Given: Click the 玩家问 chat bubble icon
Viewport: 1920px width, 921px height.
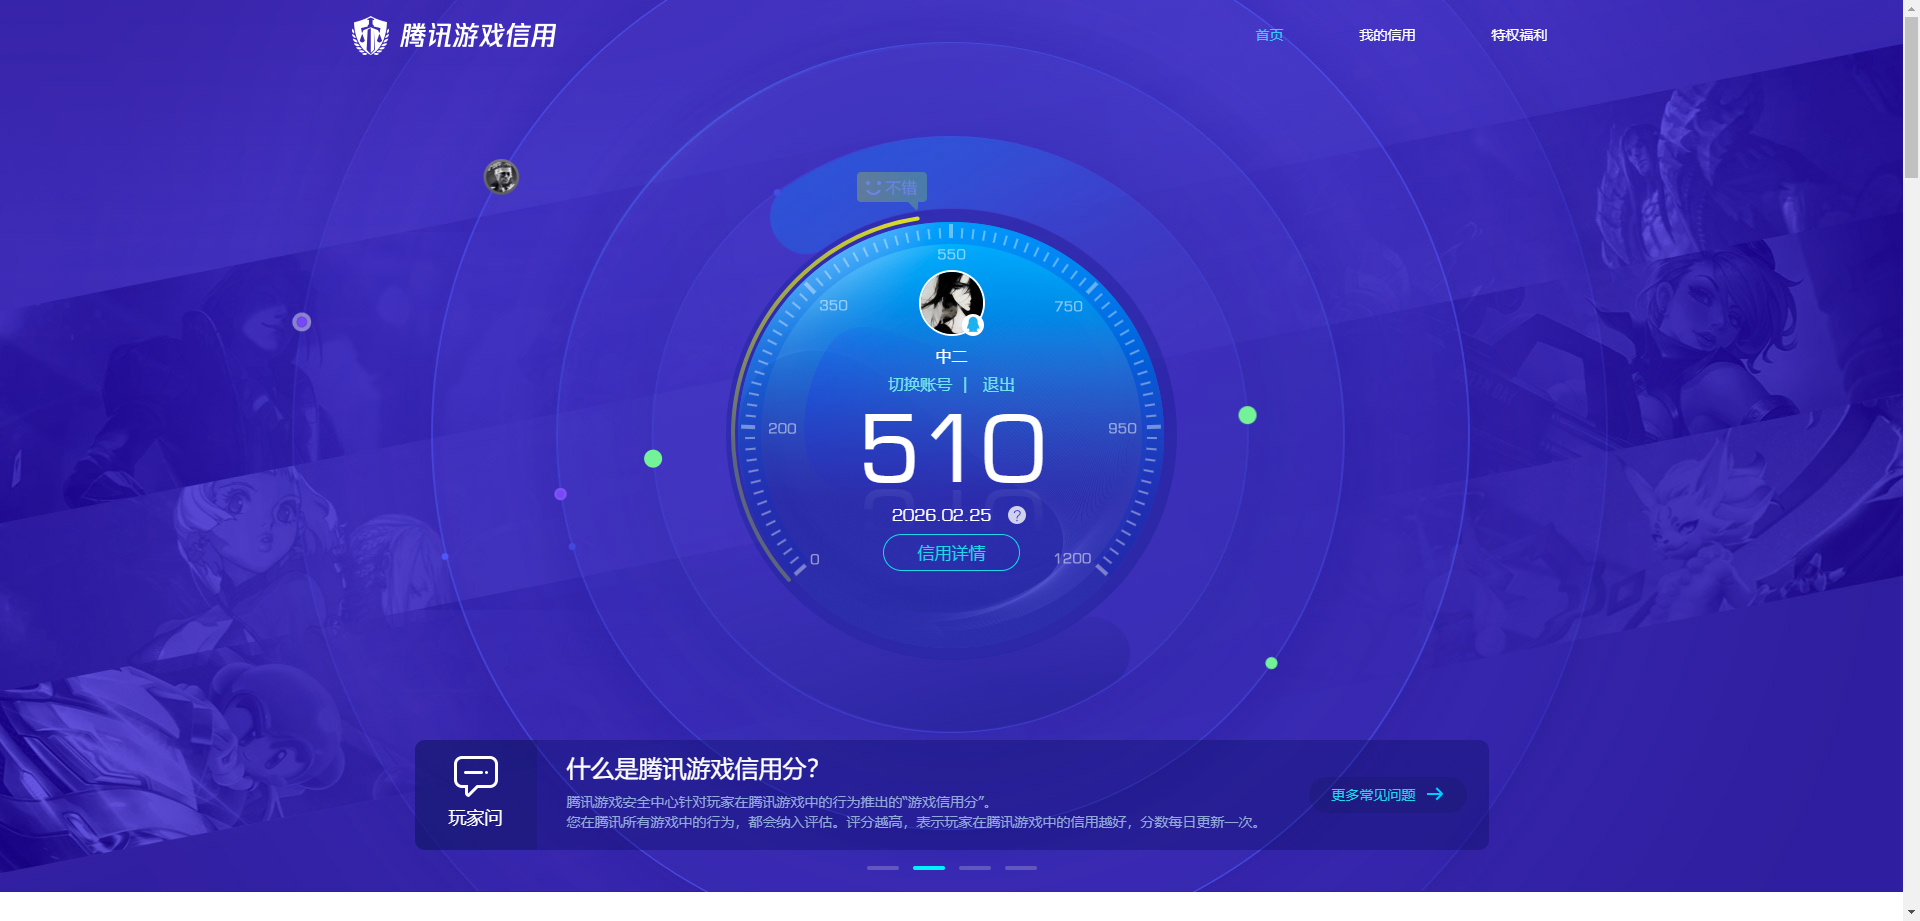Looking at the screenshot, I should tap(475, 776).
